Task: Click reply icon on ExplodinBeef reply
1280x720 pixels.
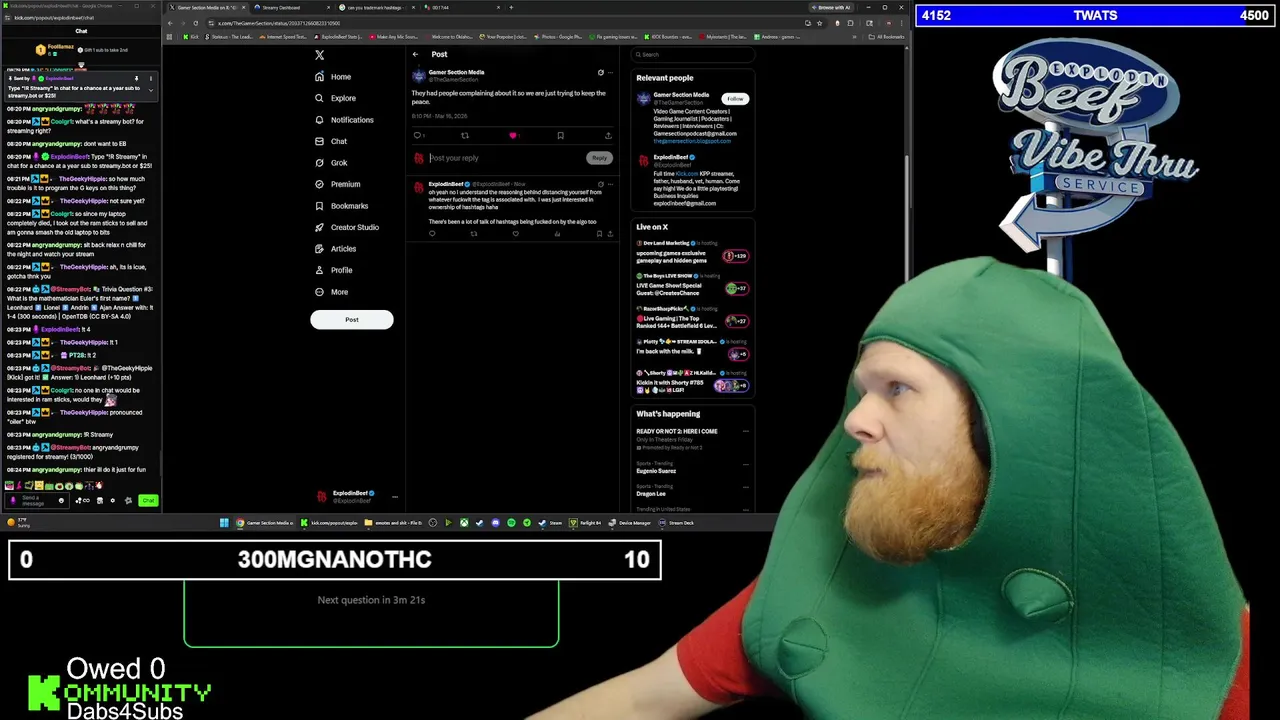Action: [432, 233]
